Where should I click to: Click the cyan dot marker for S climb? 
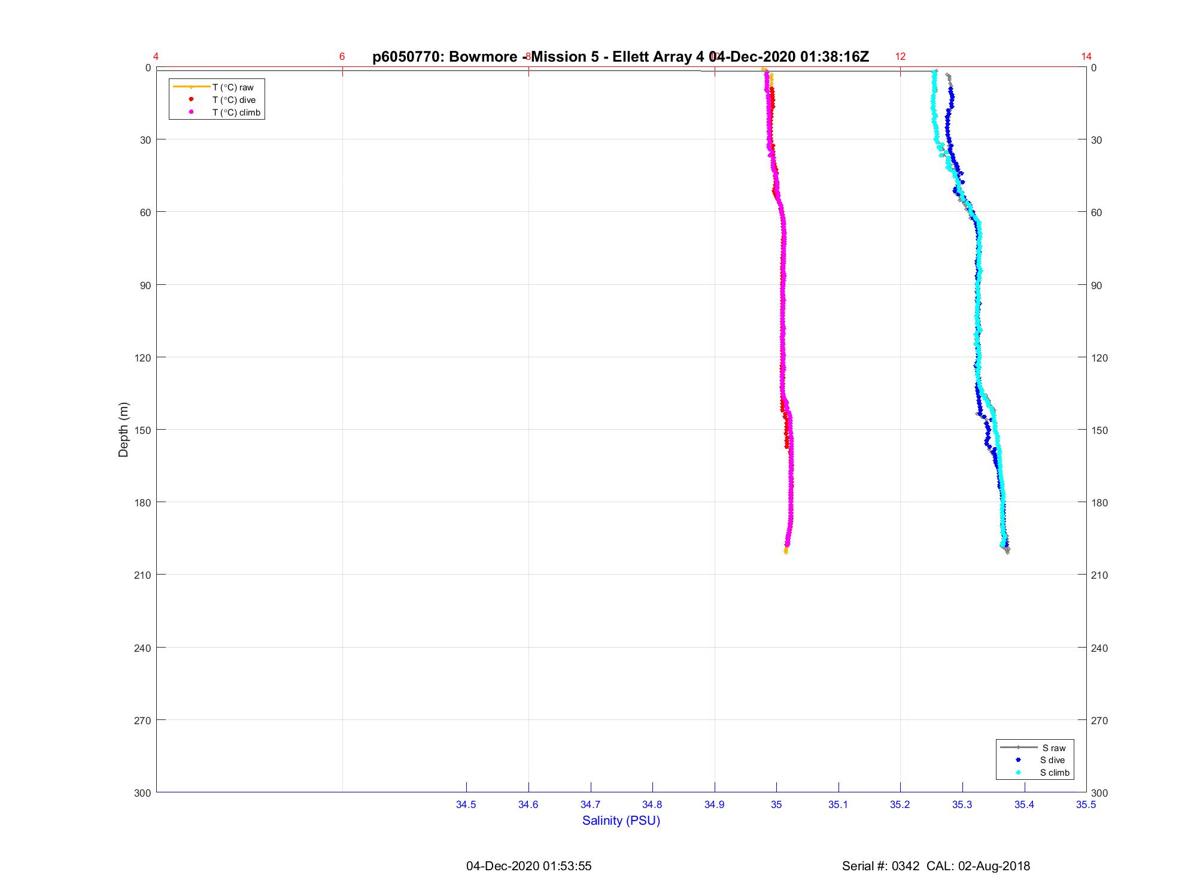(1018, 773)
